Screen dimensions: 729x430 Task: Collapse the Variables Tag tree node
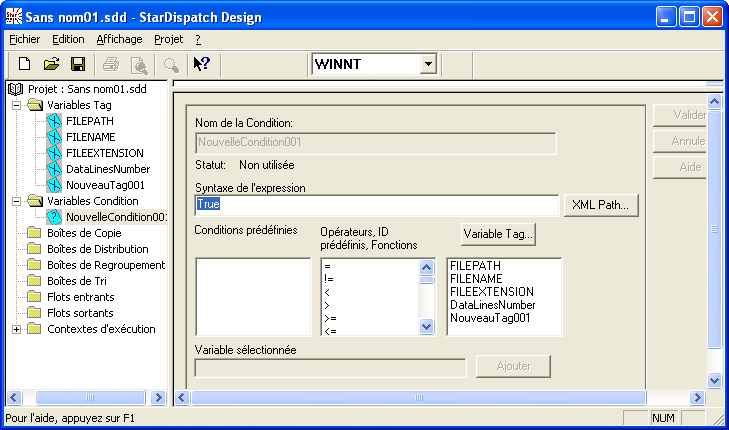click(17, 105)
